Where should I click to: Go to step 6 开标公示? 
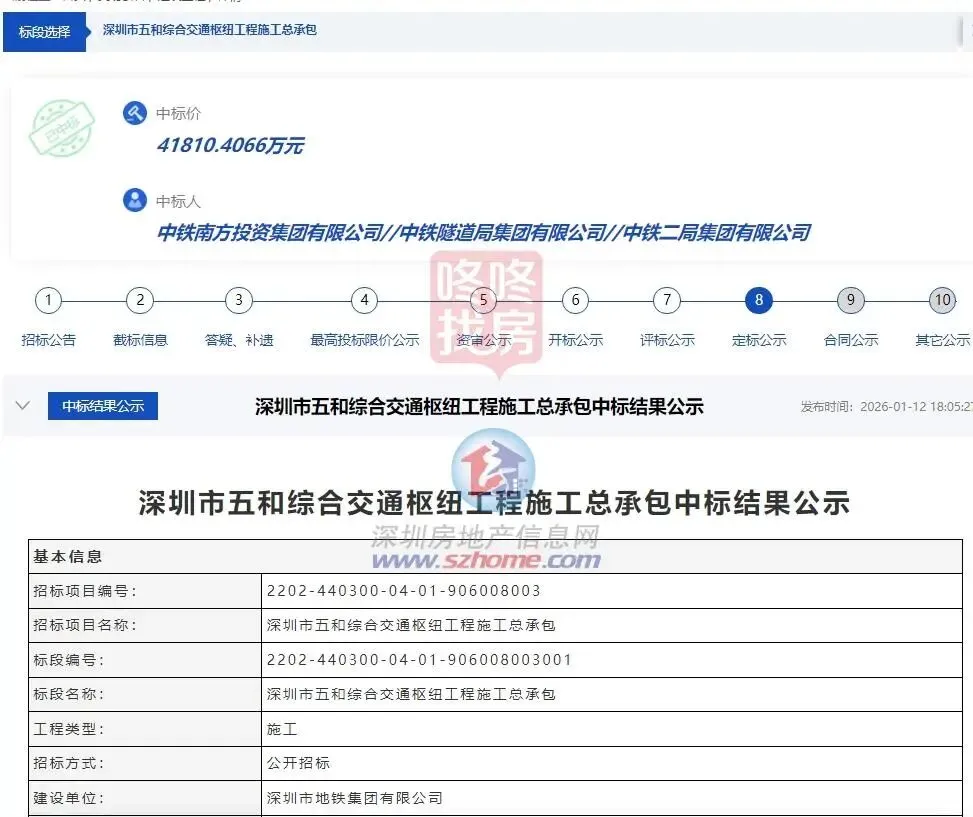click(575, 300)
